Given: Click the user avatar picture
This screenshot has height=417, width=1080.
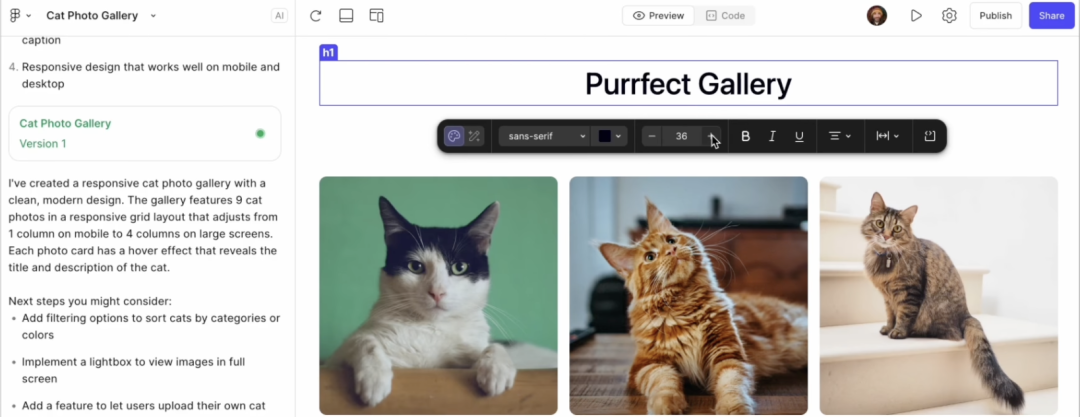Looking at the screenshot, I should (x=877, y=16).
